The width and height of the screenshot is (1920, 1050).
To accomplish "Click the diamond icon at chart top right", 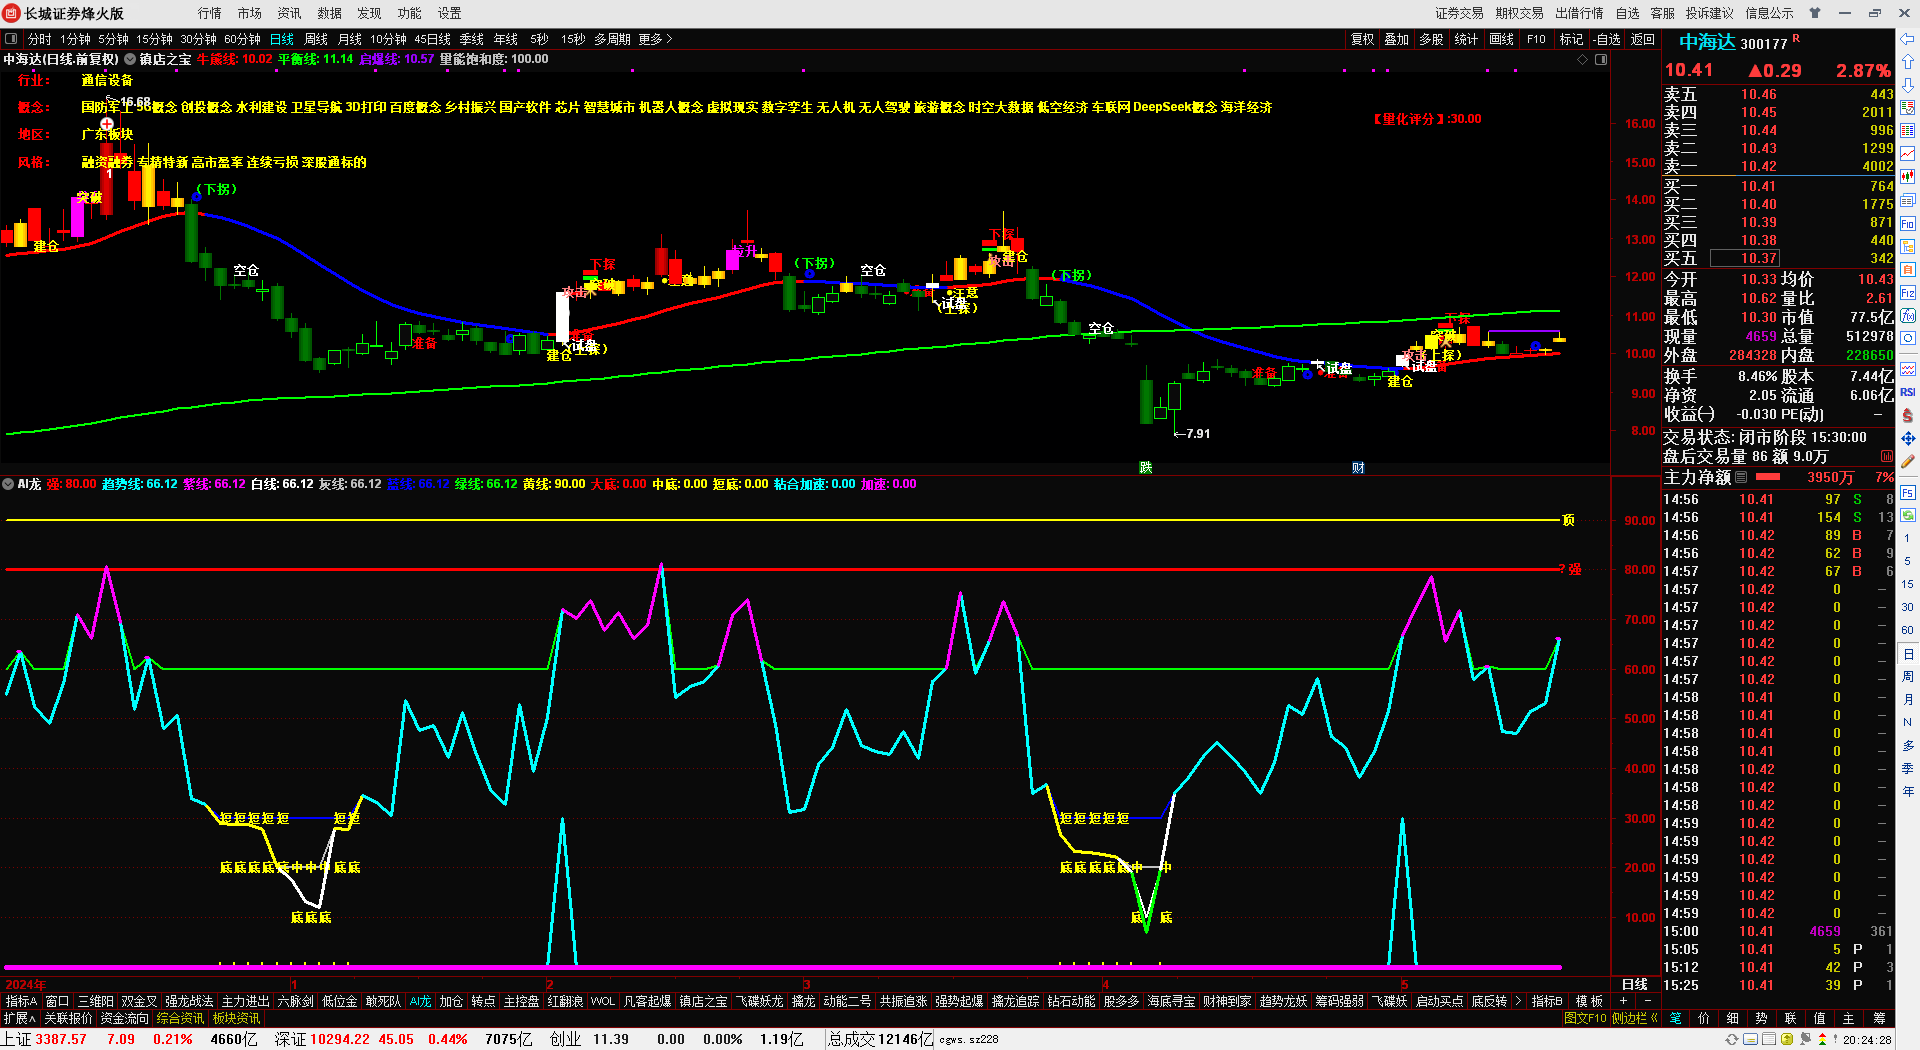I will tap(1582, 60).
